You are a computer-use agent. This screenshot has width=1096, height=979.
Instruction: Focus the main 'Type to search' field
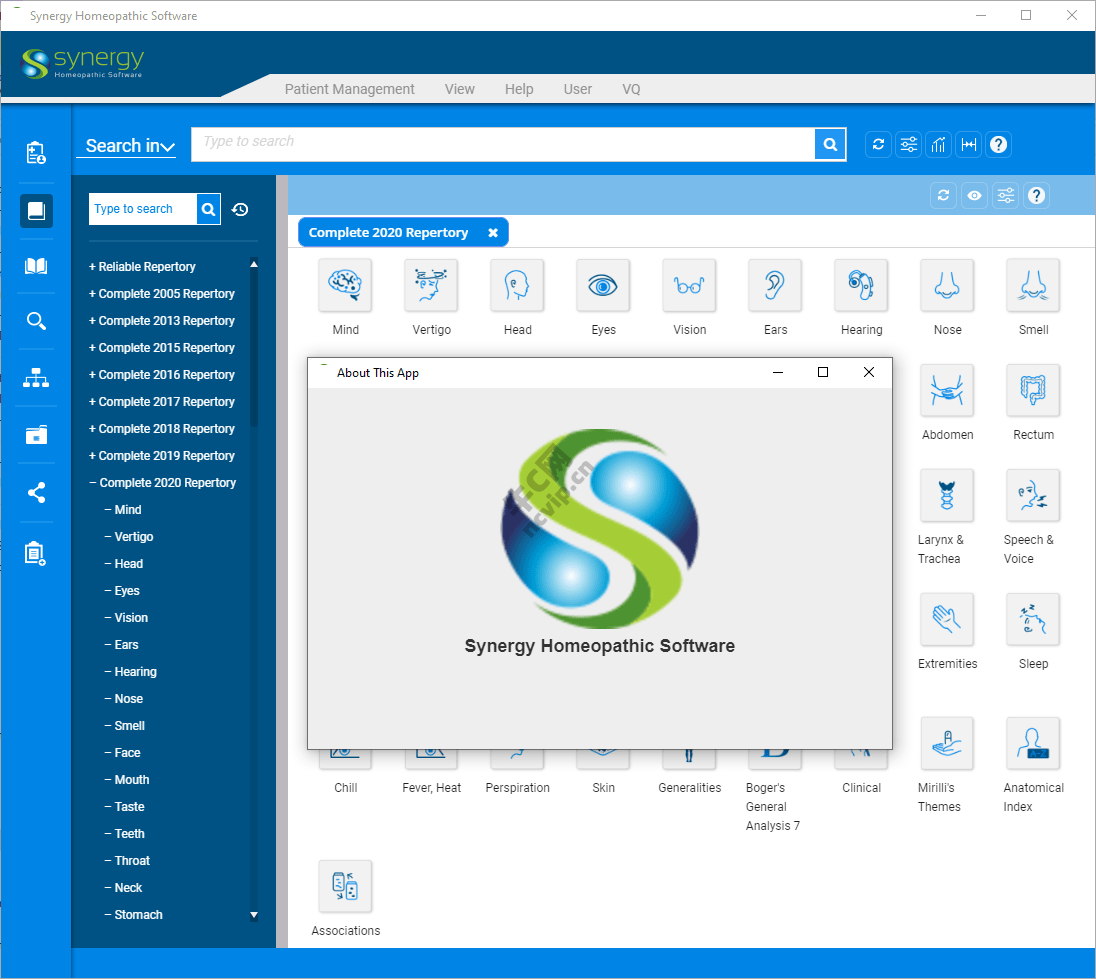tap(503, 145)
